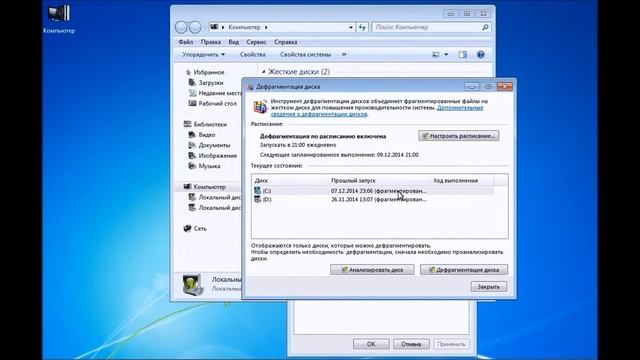Click Дефрагментация диска button

[464, 270]
